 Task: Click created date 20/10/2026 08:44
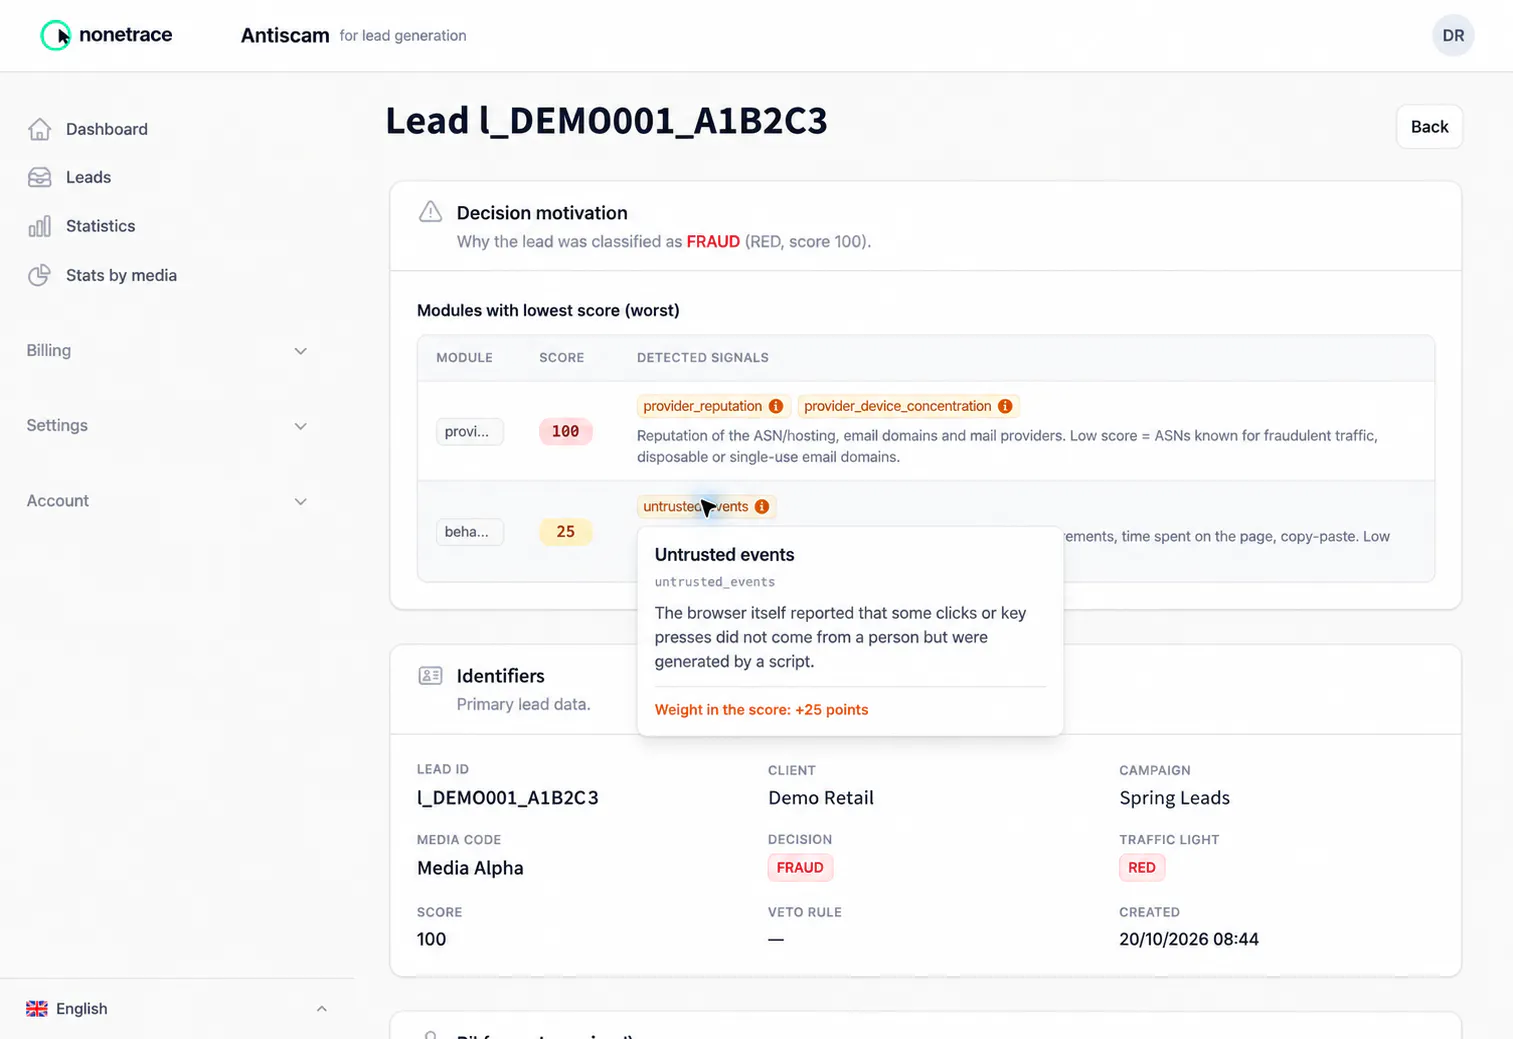[1189, 939]
